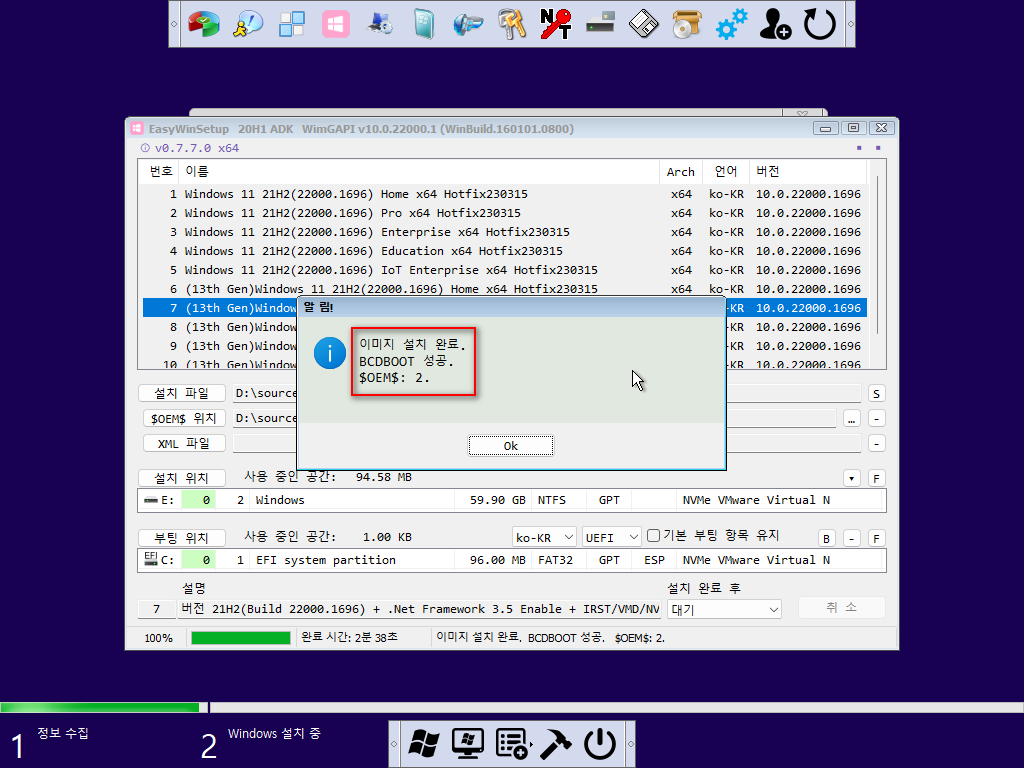Launch the NT red key password icon
1024x768 pixels.
pyautogui.click(x=556, y=24)
